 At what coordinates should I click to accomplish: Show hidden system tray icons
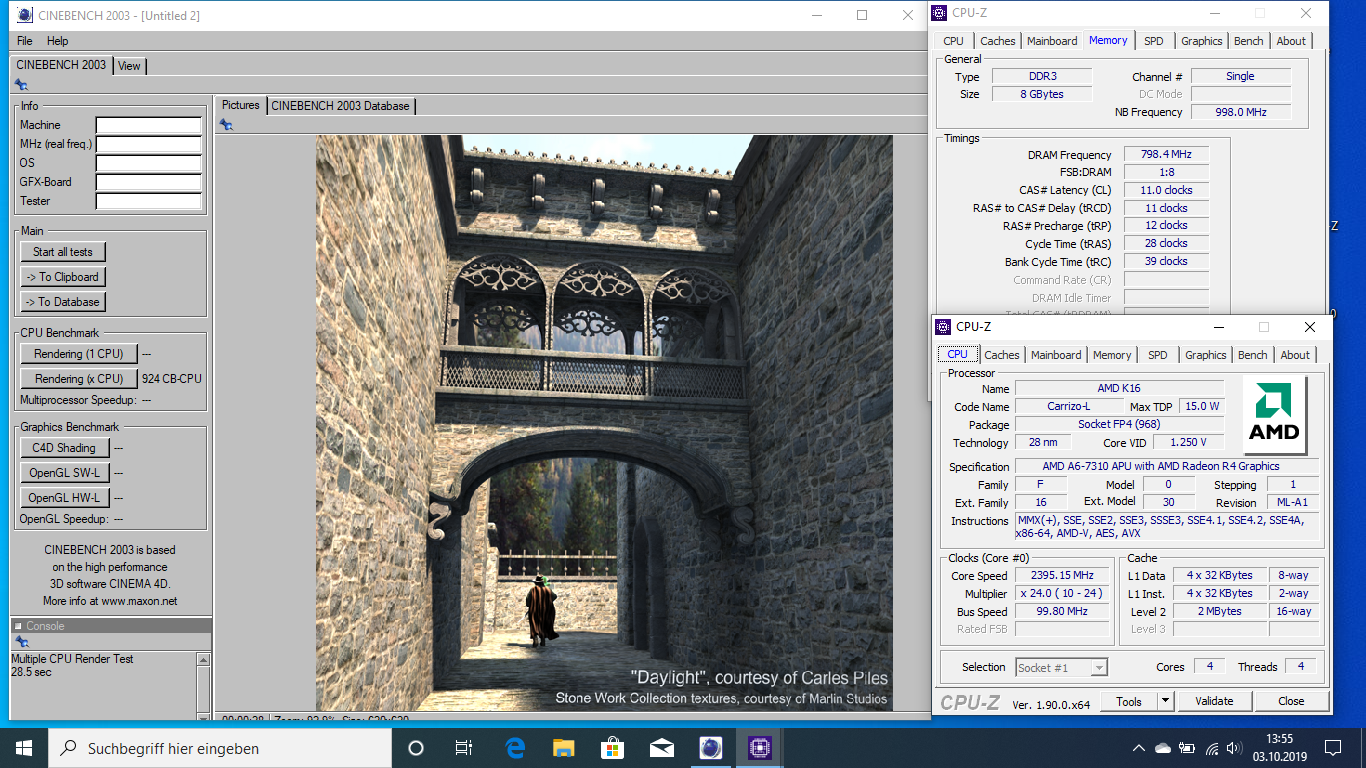pyautogui.click(x=1139, y=748)
